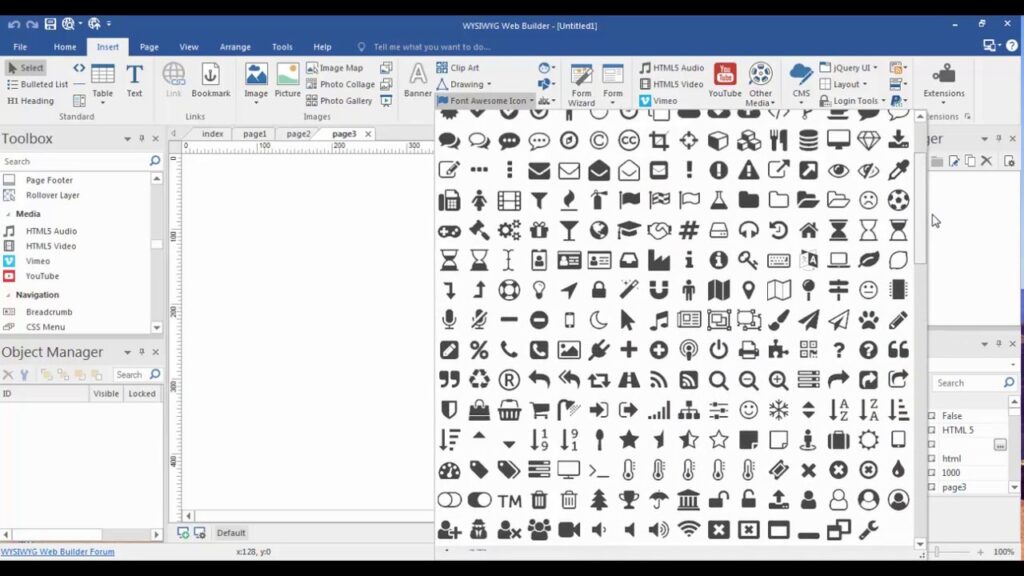Viewport: 1024px width, 576px height.
Task: Insert a Banner object
Action: pyautogui.click(x=417, y=81)
